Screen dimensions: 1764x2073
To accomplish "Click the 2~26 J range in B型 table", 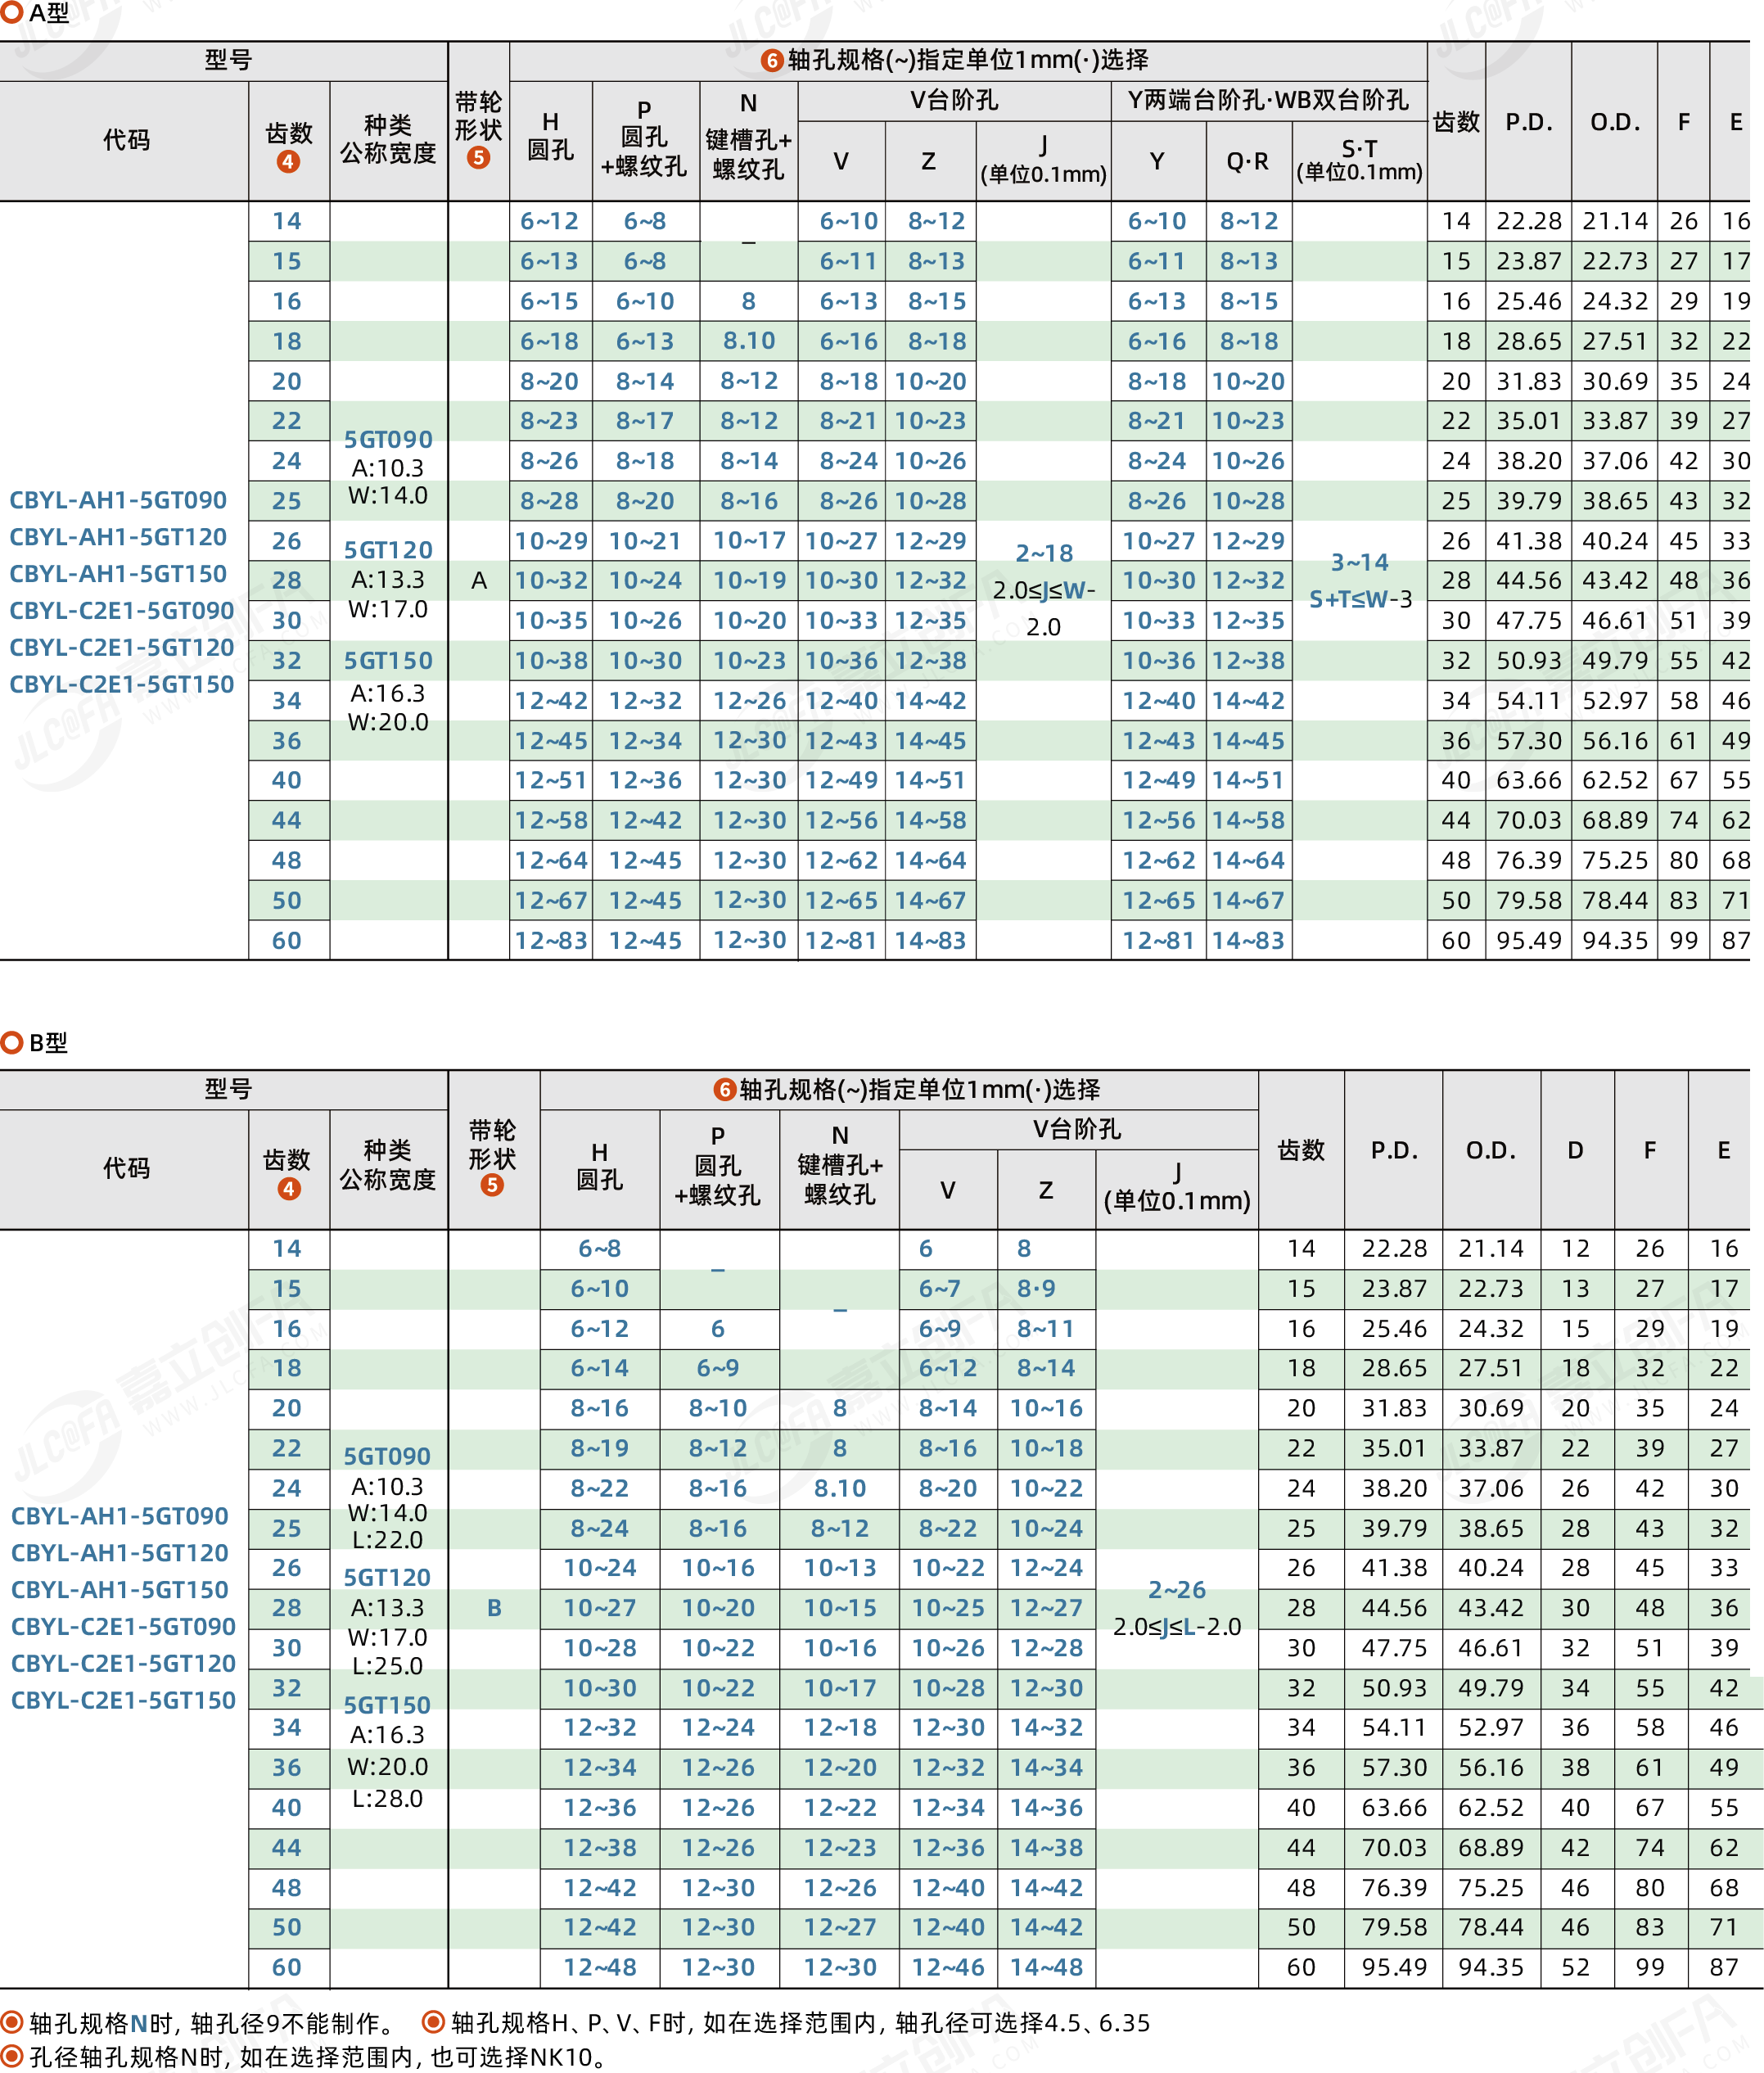I will click(1176, 1589).
